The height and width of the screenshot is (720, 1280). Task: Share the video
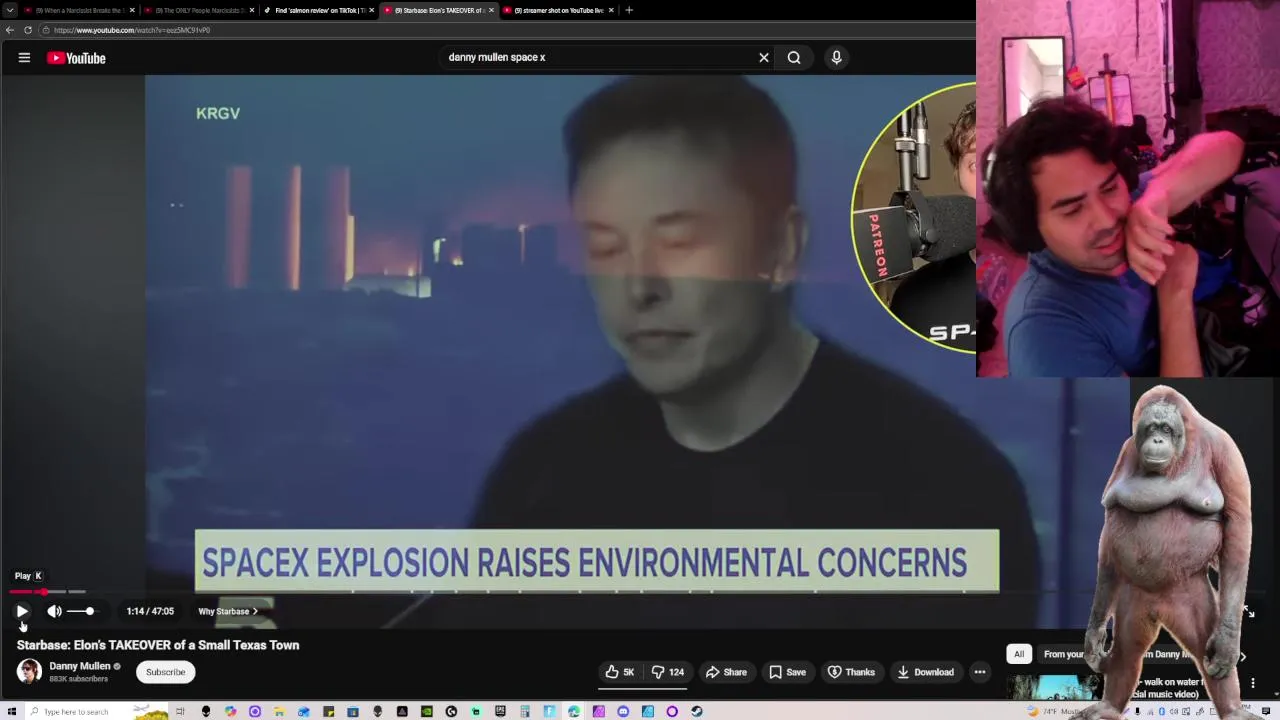click(x=726, y=672)
